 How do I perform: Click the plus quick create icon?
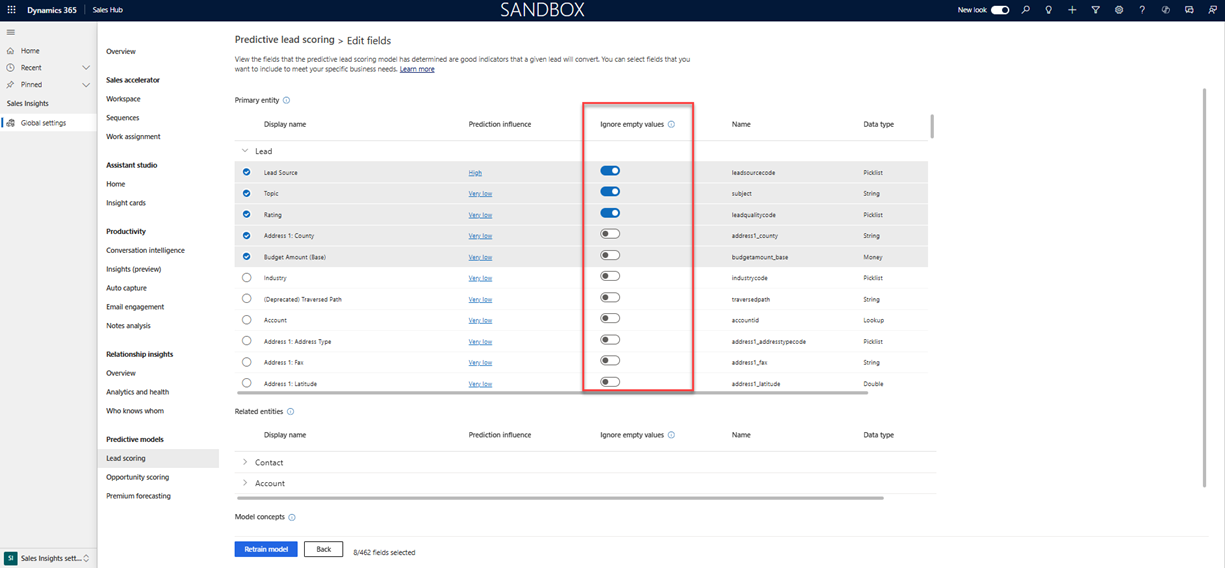coord(1072,9)
